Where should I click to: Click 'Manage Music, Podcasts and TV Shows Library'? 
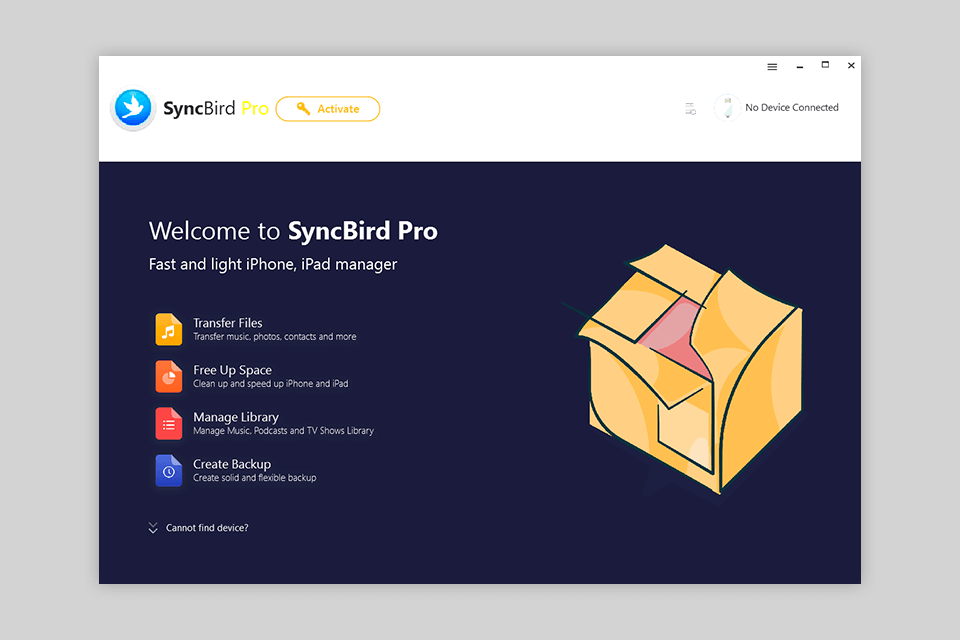coord(283,431)
